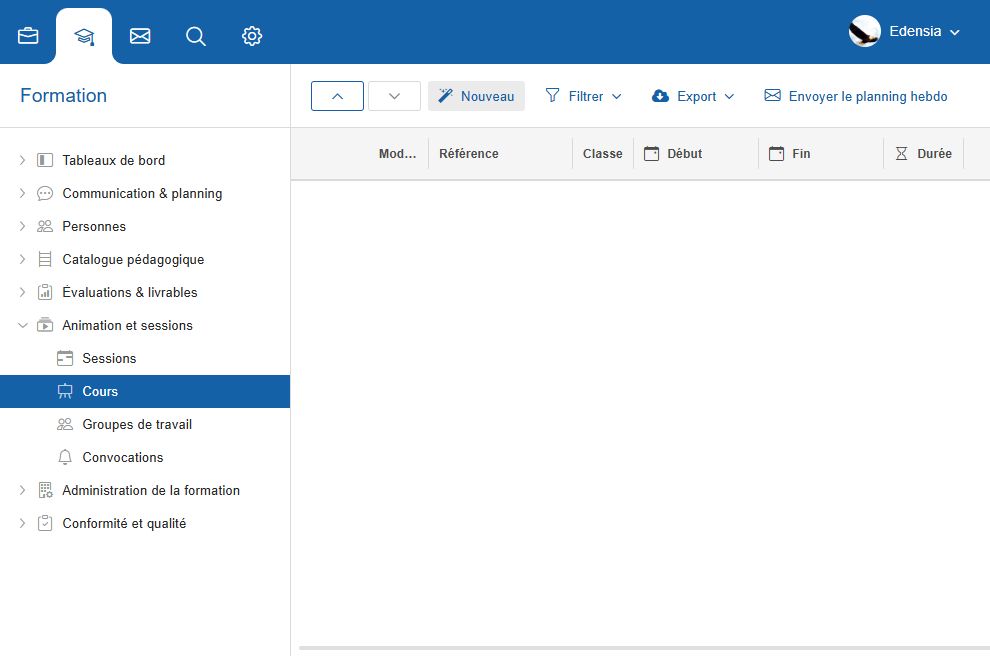Click the Personnes people icon

coord(45,226)
